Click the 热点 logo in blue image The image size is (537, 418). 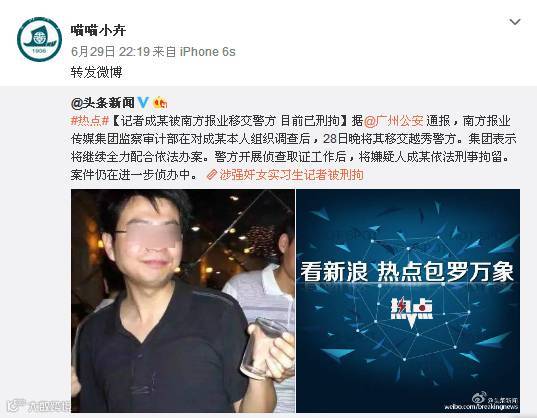pos(412,312)
